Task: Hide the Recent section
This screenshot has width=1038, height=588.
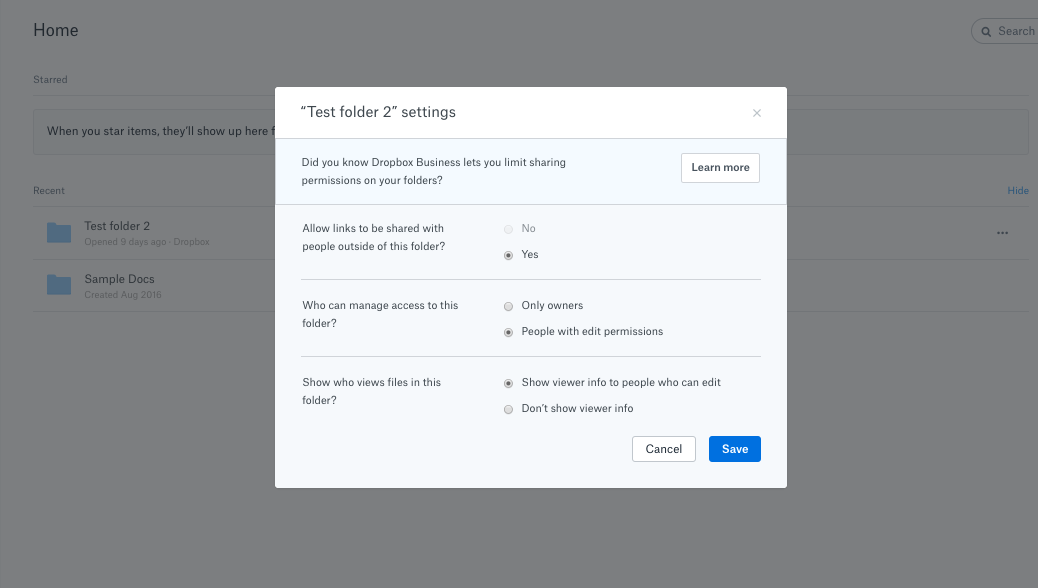Action: [x=1017, y=191]
